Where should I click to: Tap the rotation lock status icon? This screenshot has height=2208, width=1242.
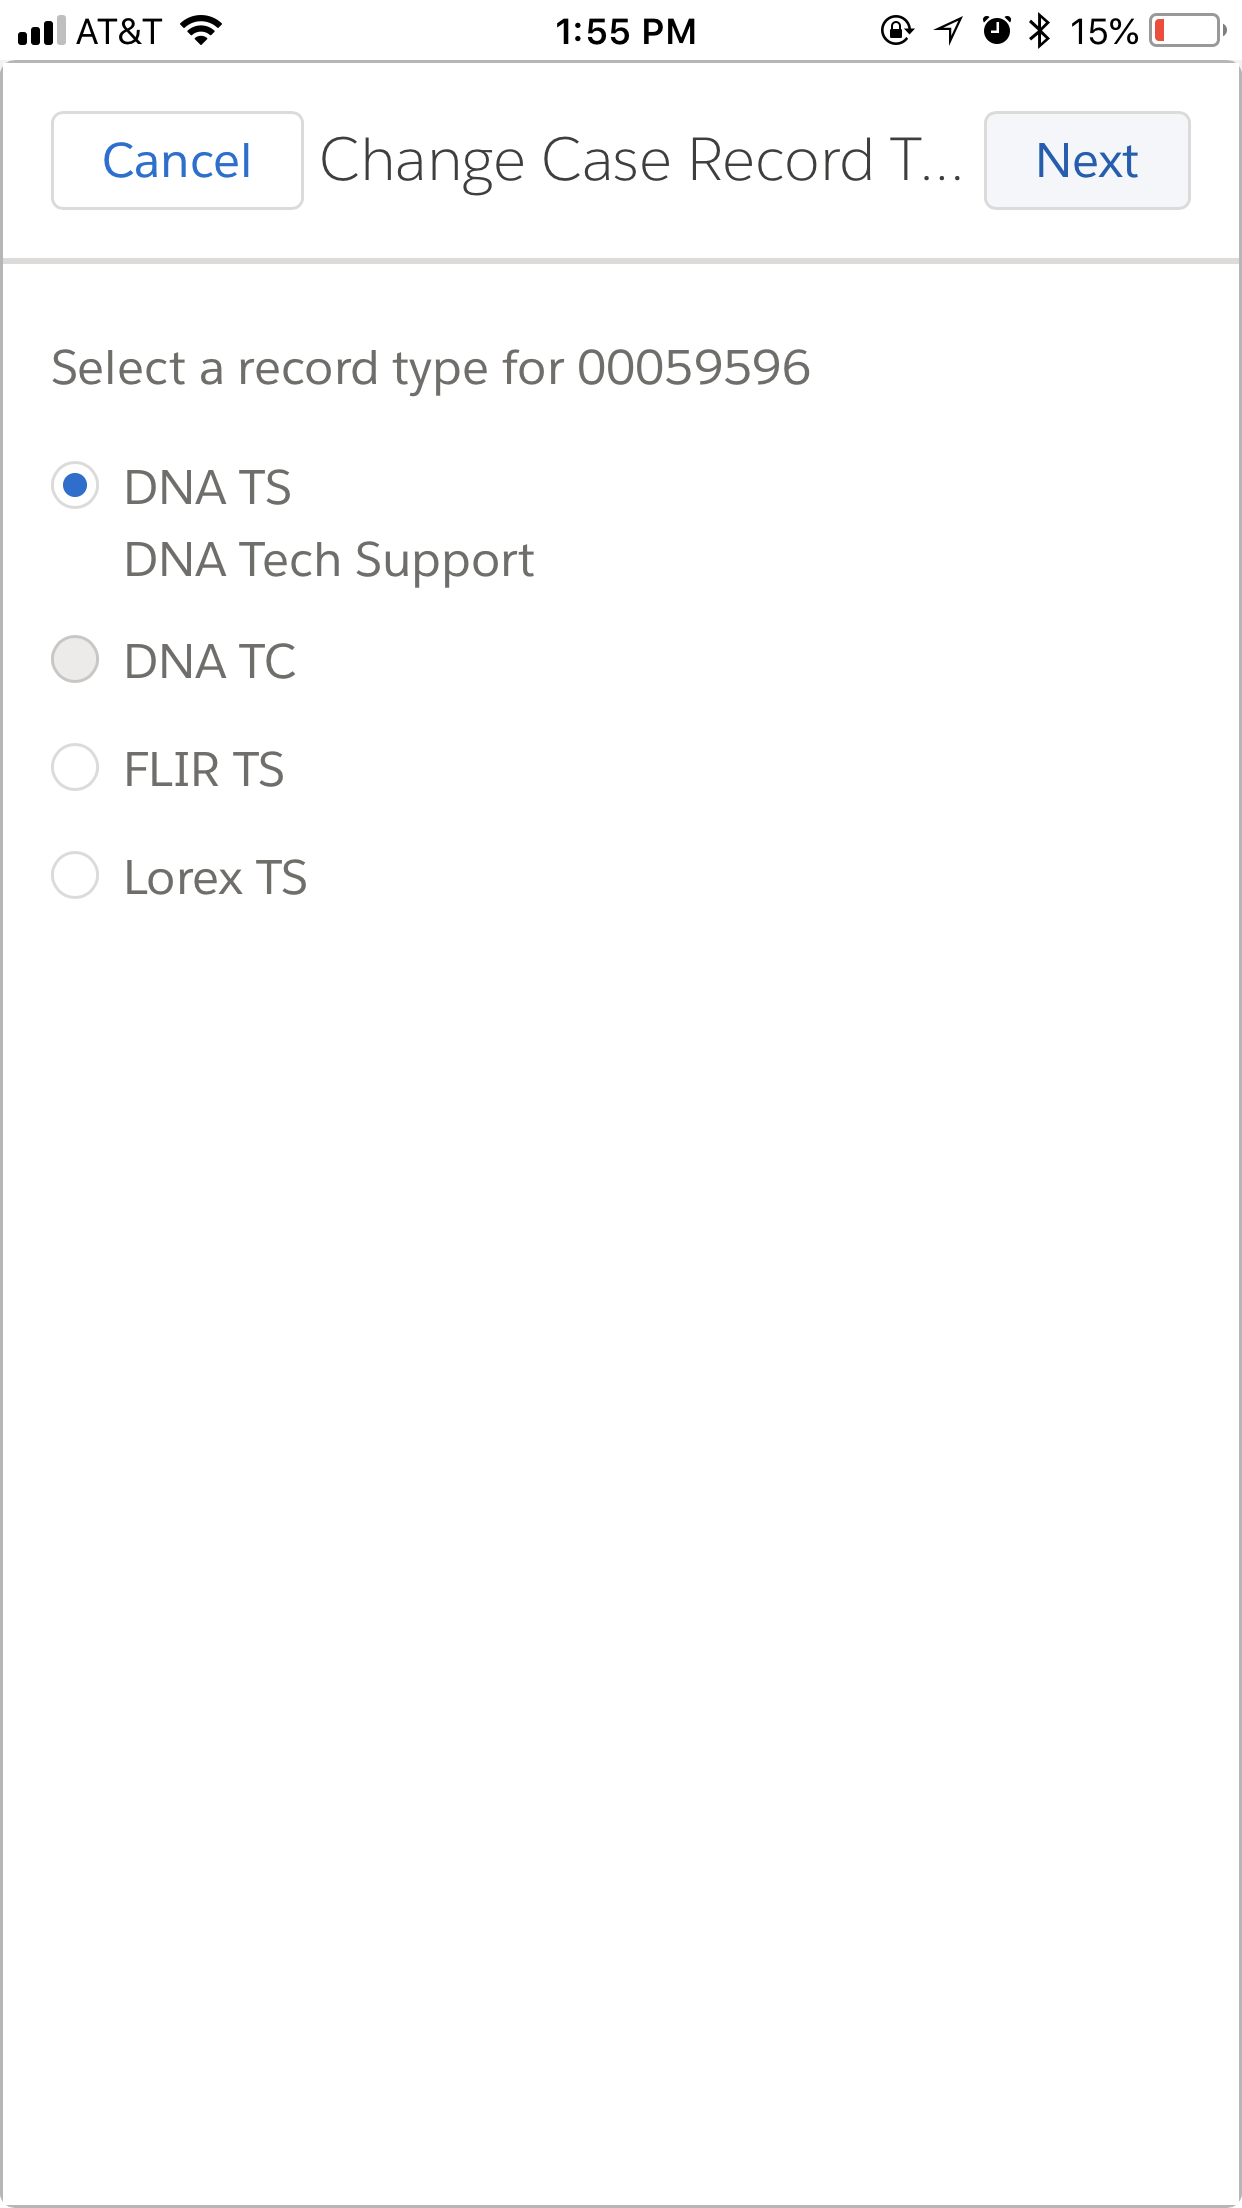[896, 31]
